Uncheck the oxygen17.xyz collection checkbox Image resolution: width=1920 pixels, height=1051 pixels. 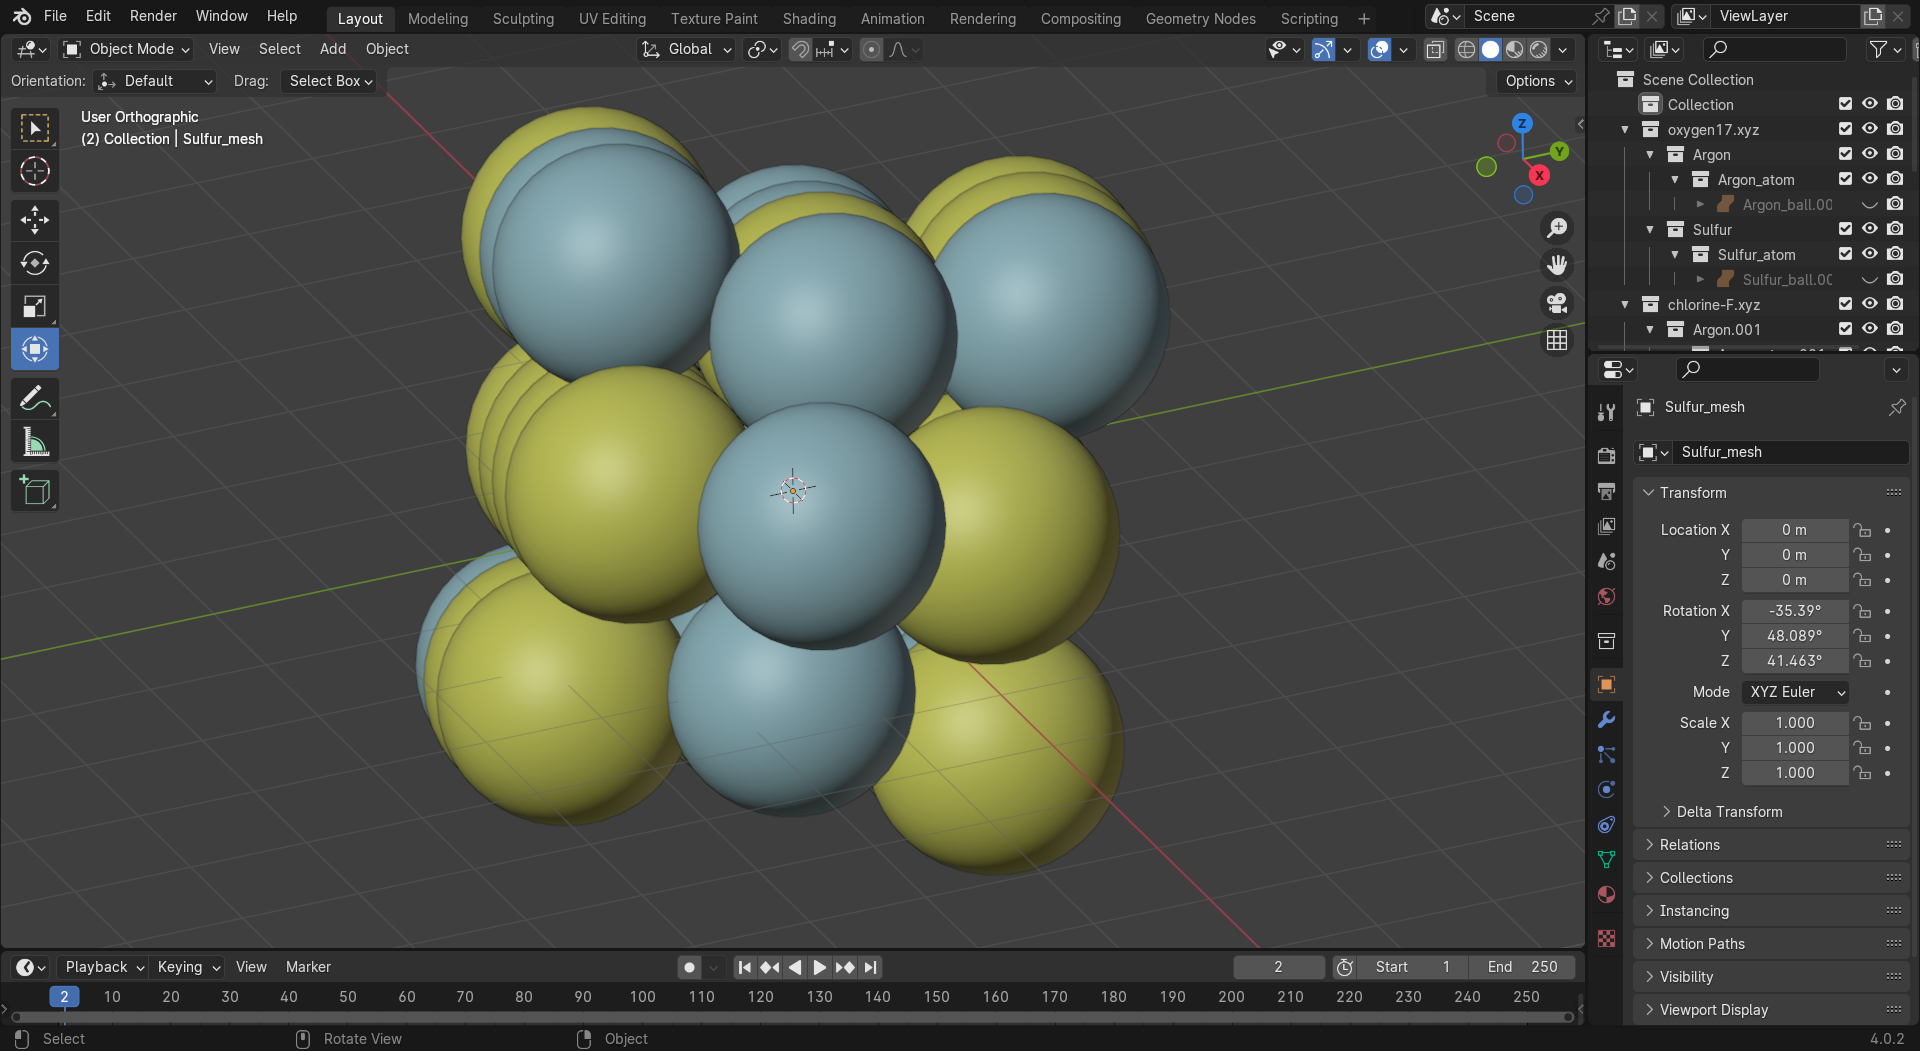pos(1845,129)
